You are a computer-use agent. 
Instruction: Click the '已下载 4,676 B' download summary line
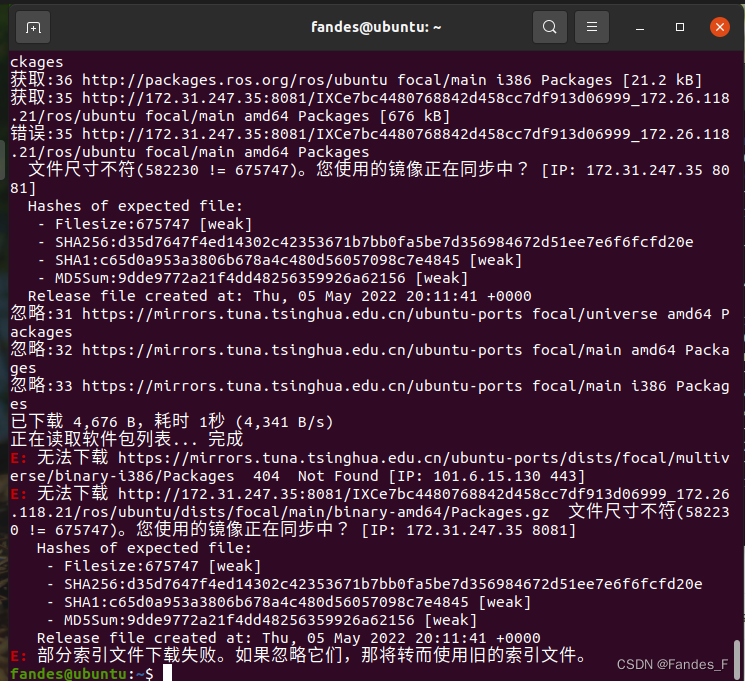[x=172, y=422]
